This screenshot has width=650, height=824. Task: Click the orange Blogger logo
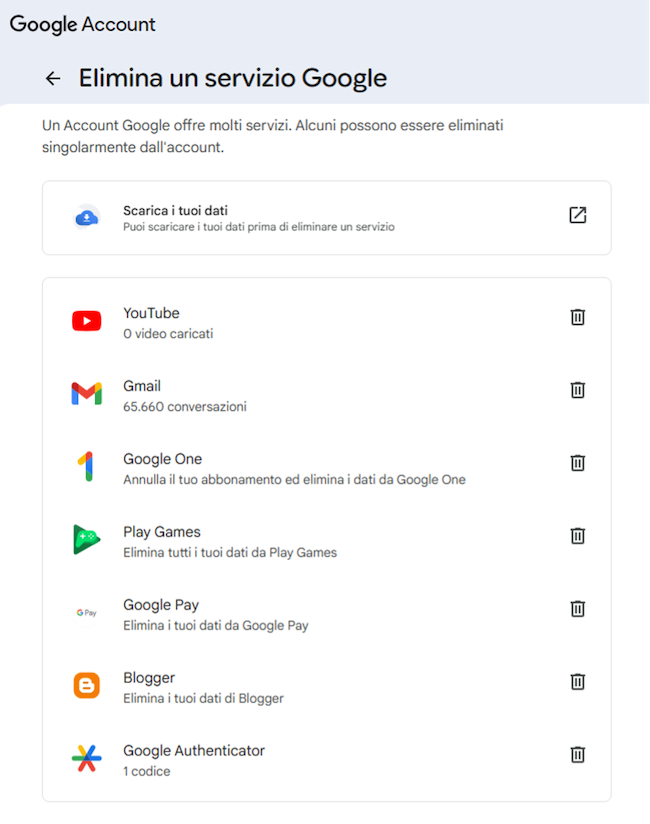(x=87, y=686)
